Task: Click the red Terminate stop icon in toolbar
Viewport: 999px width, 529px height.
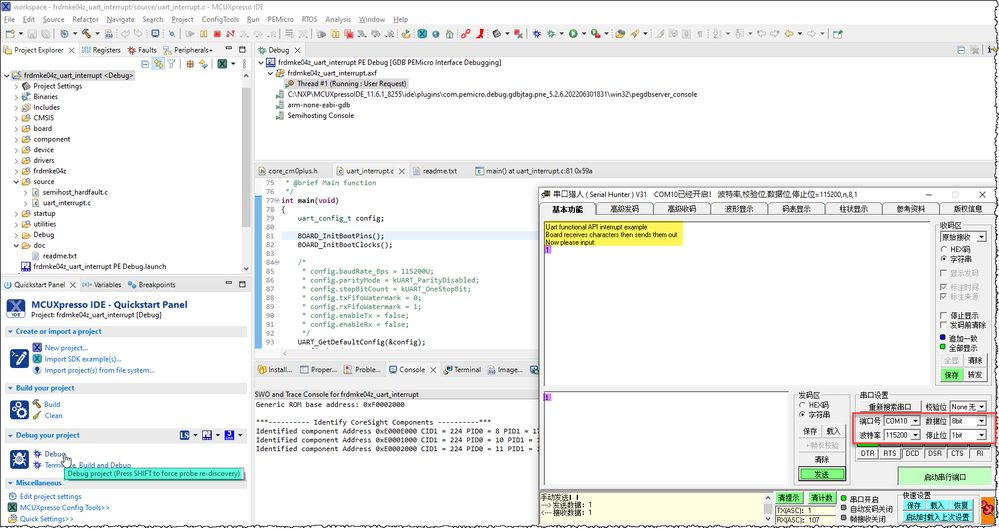Action: 217,33
